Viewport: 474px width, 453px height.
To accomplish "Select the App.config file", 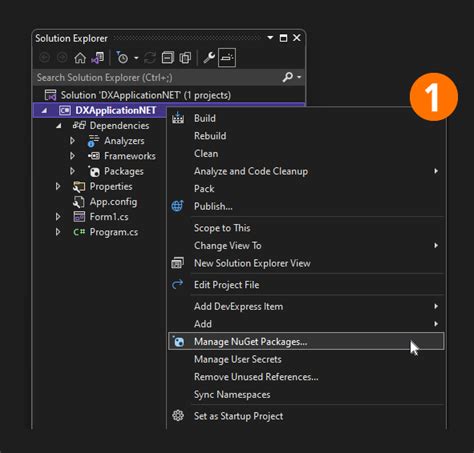I will 113,202.
